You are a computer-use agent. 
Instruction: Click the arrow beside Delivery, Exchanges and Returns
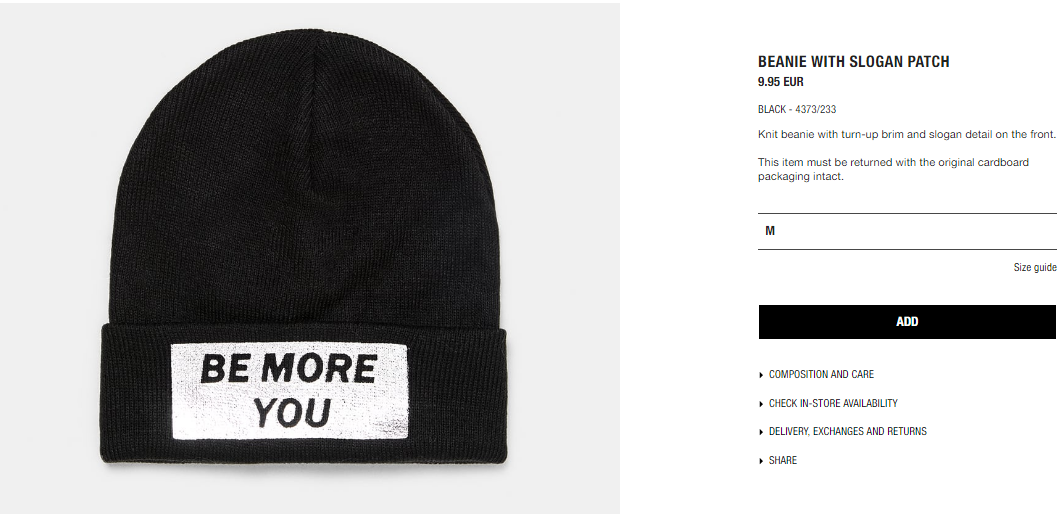(x=762, y=432)
